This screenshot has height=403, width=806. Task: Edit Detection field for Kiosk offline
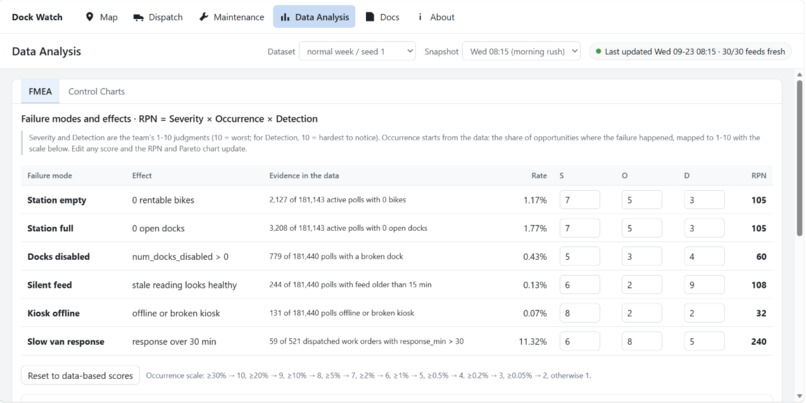[x=704, y=313]
